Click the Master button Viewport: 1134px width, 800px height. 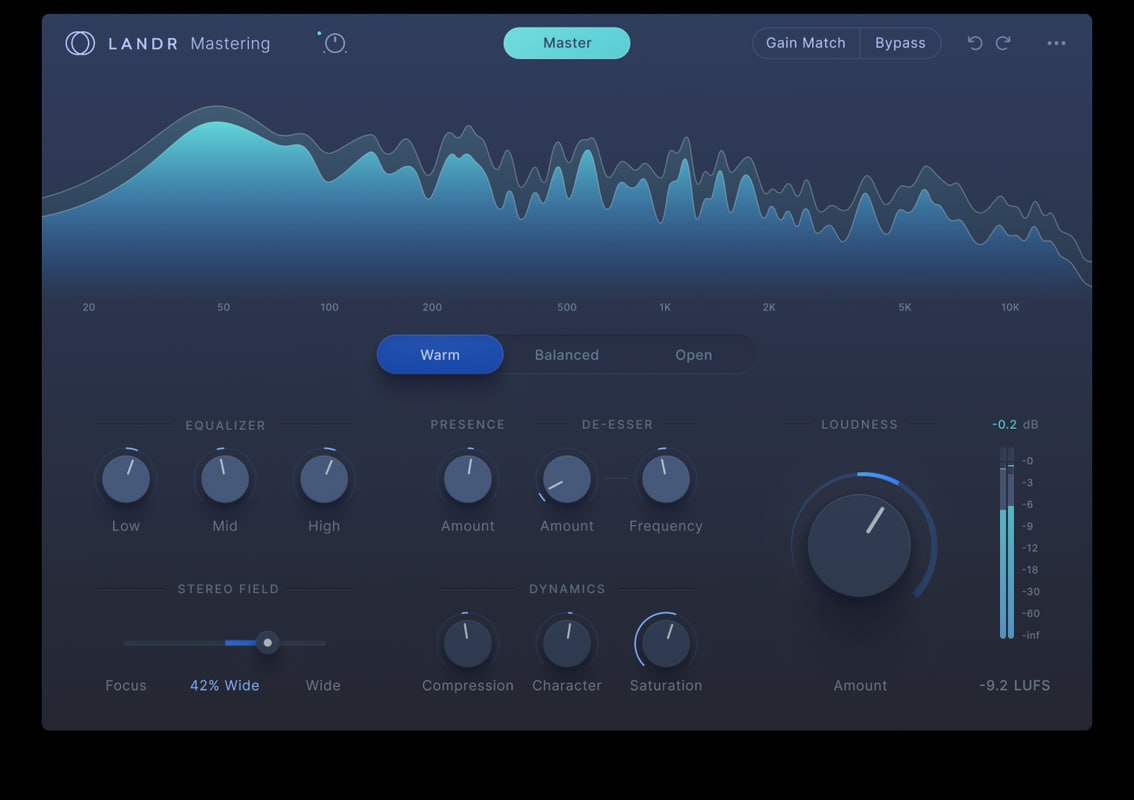pos(567,43)
